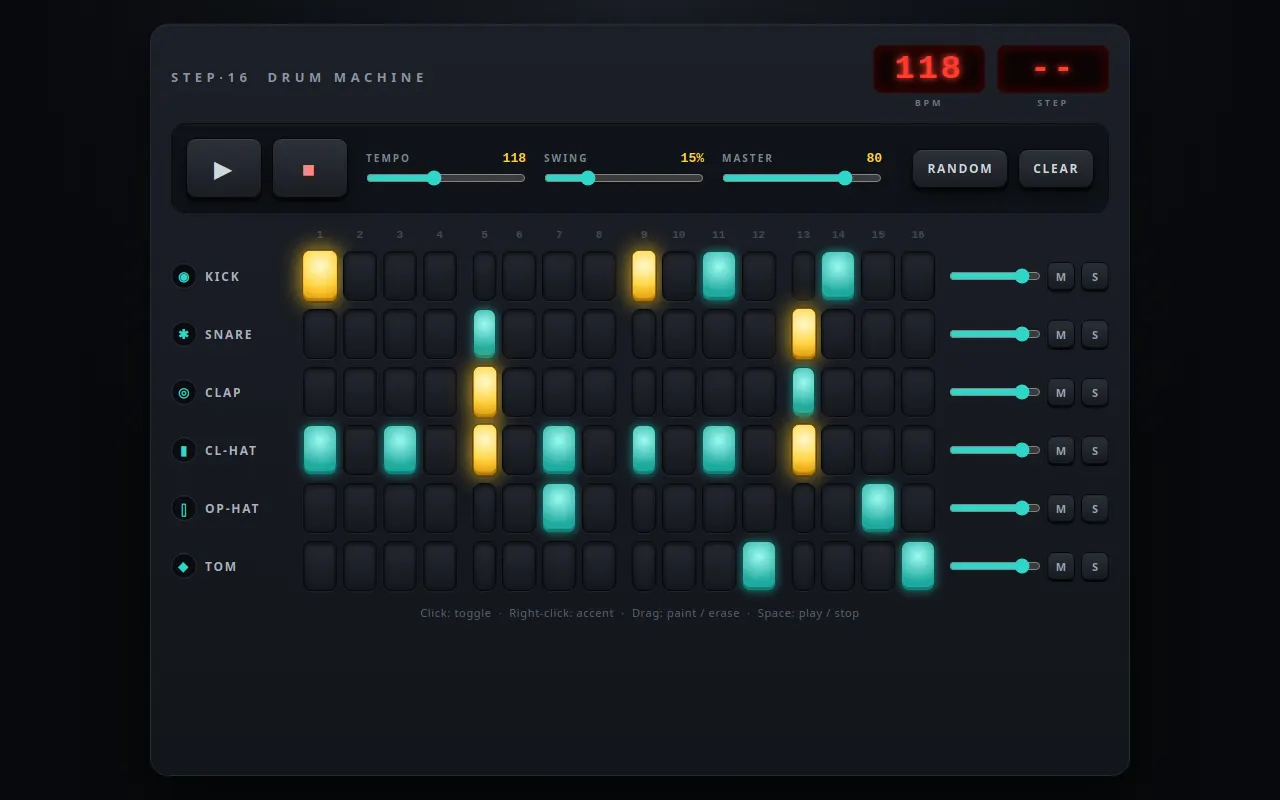The image size is (1280, 800).
Task: Toggle Snare step 13 accented pad
Action: click(x=804, y=334)
